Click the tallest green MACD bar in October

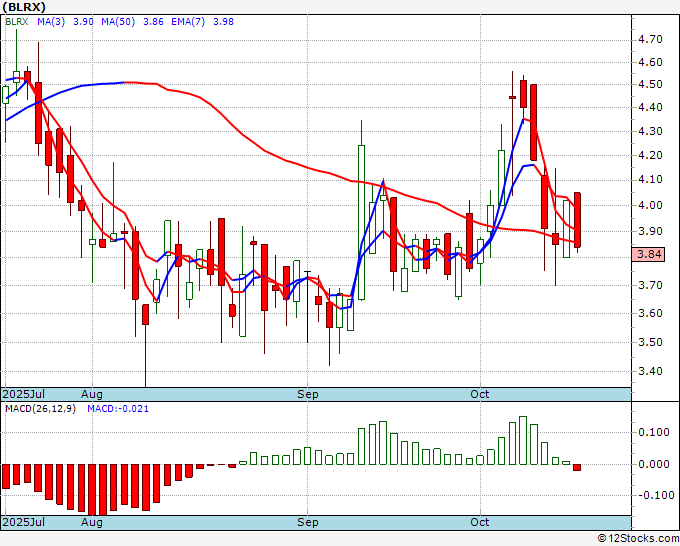click(523, 441)
